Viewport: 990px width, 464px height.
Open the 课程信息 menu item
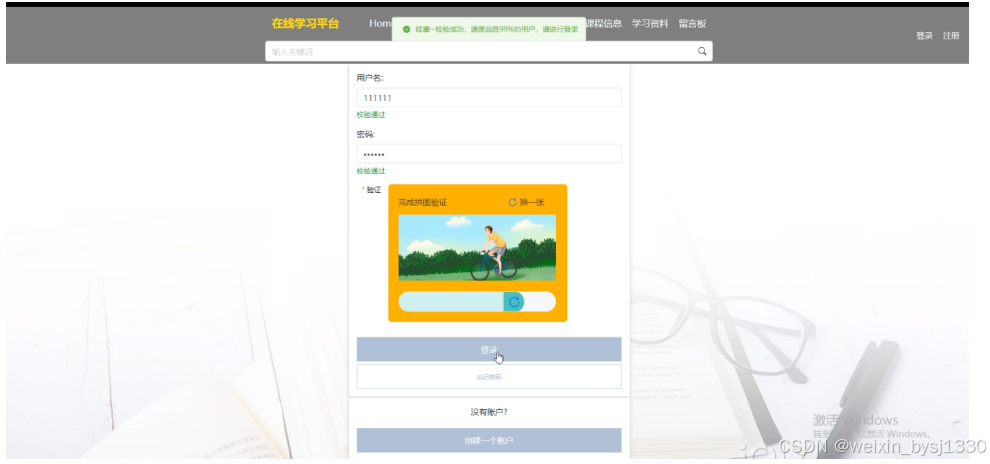(604, 23)
